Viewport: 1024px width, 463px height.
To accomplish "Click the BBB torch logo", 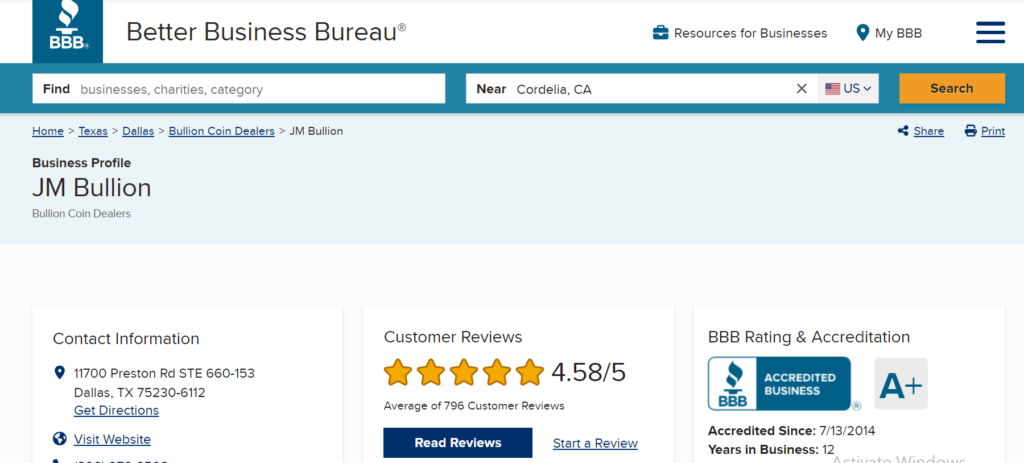I will [67, 31].
